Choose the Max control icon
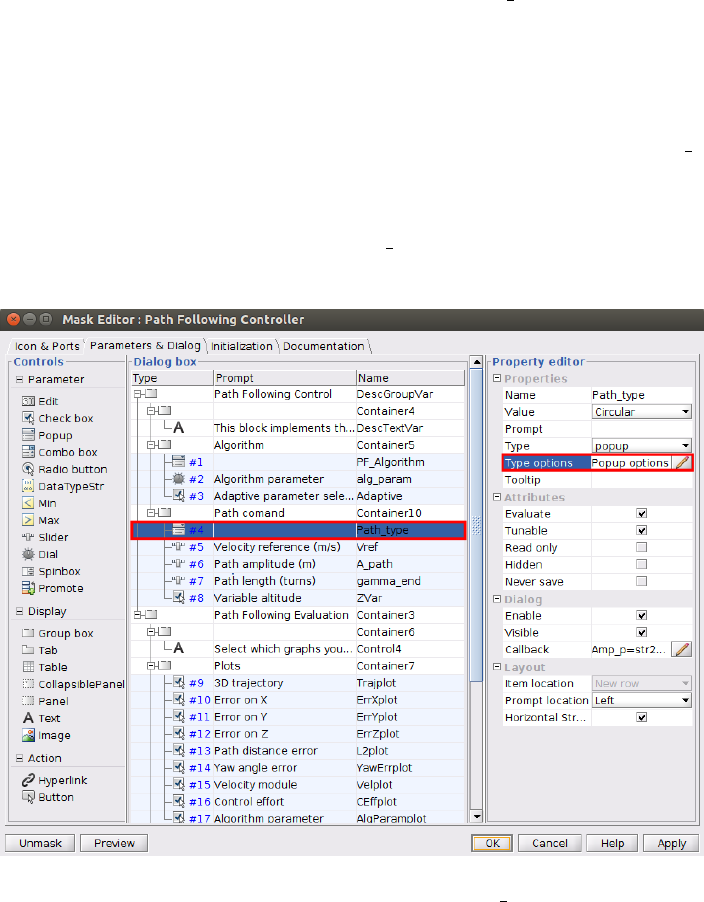The width and height of the screenshot is (704, 902). [x=28, y=520]
